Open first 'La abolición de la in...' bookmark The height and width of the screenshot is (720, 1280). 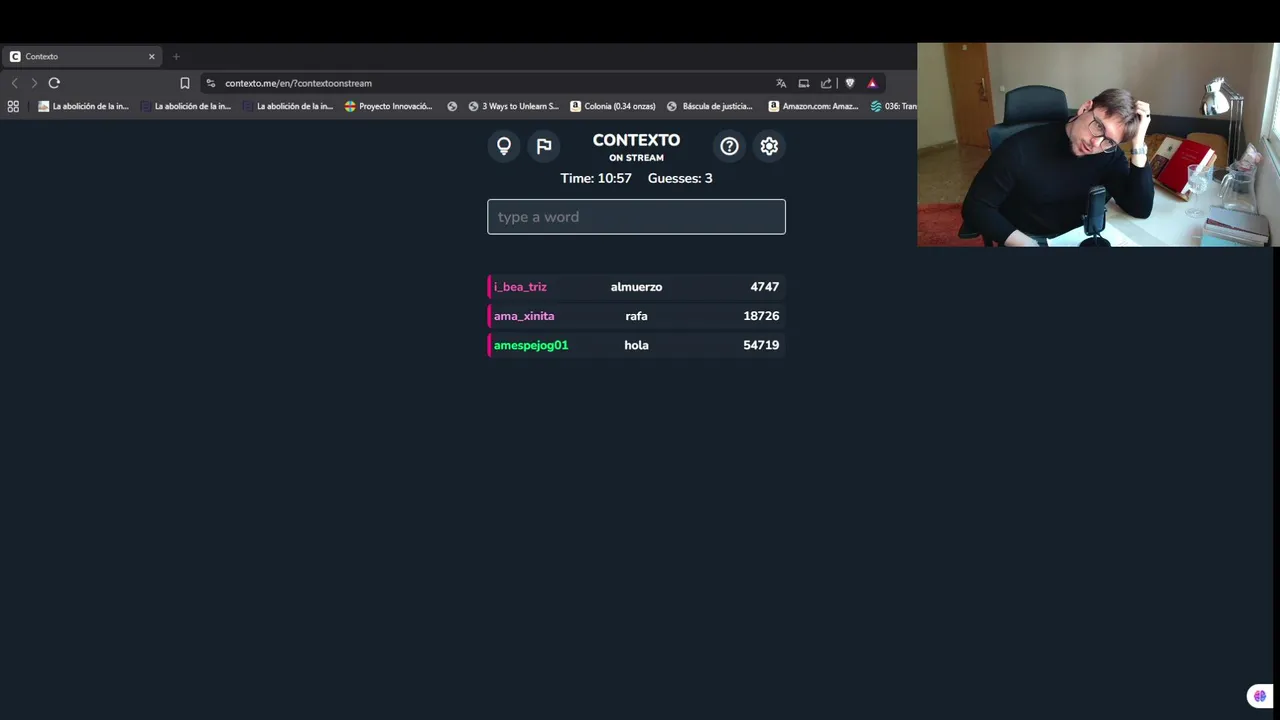coord(84,106)
